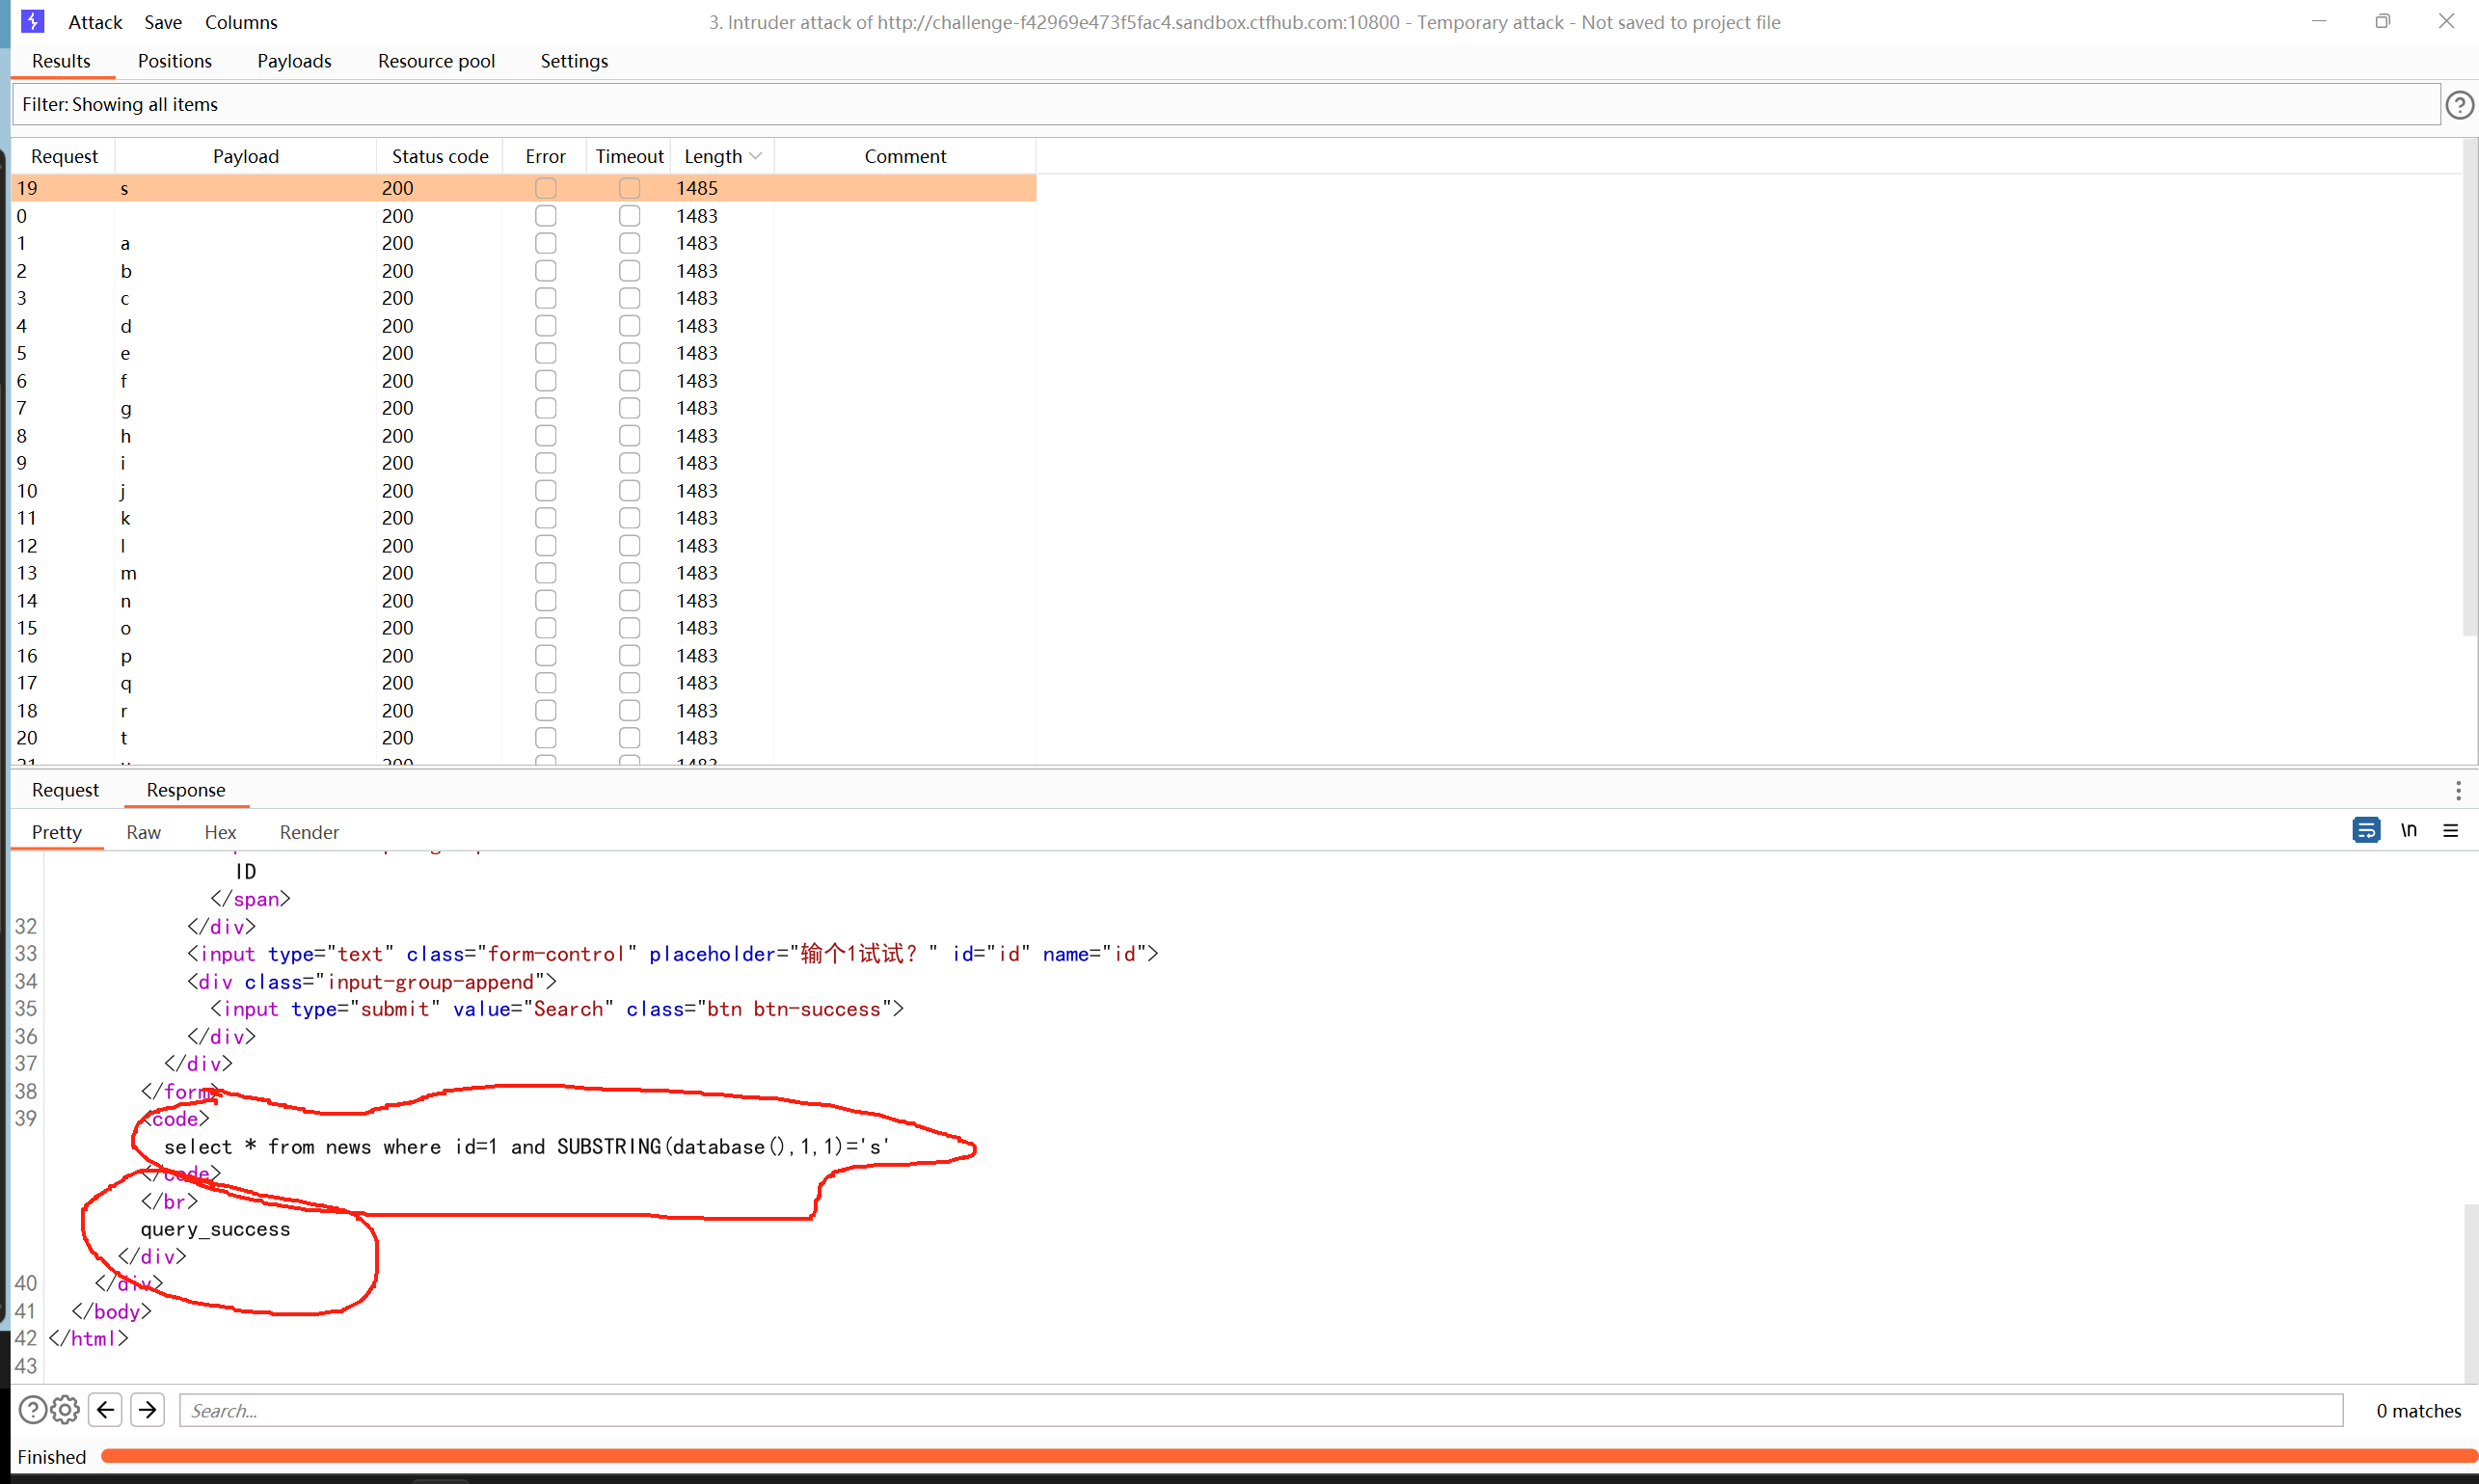The height and width of the screenshot is (1484, 2479).
Task: Click the response Search input field
Action: 1260,1410
